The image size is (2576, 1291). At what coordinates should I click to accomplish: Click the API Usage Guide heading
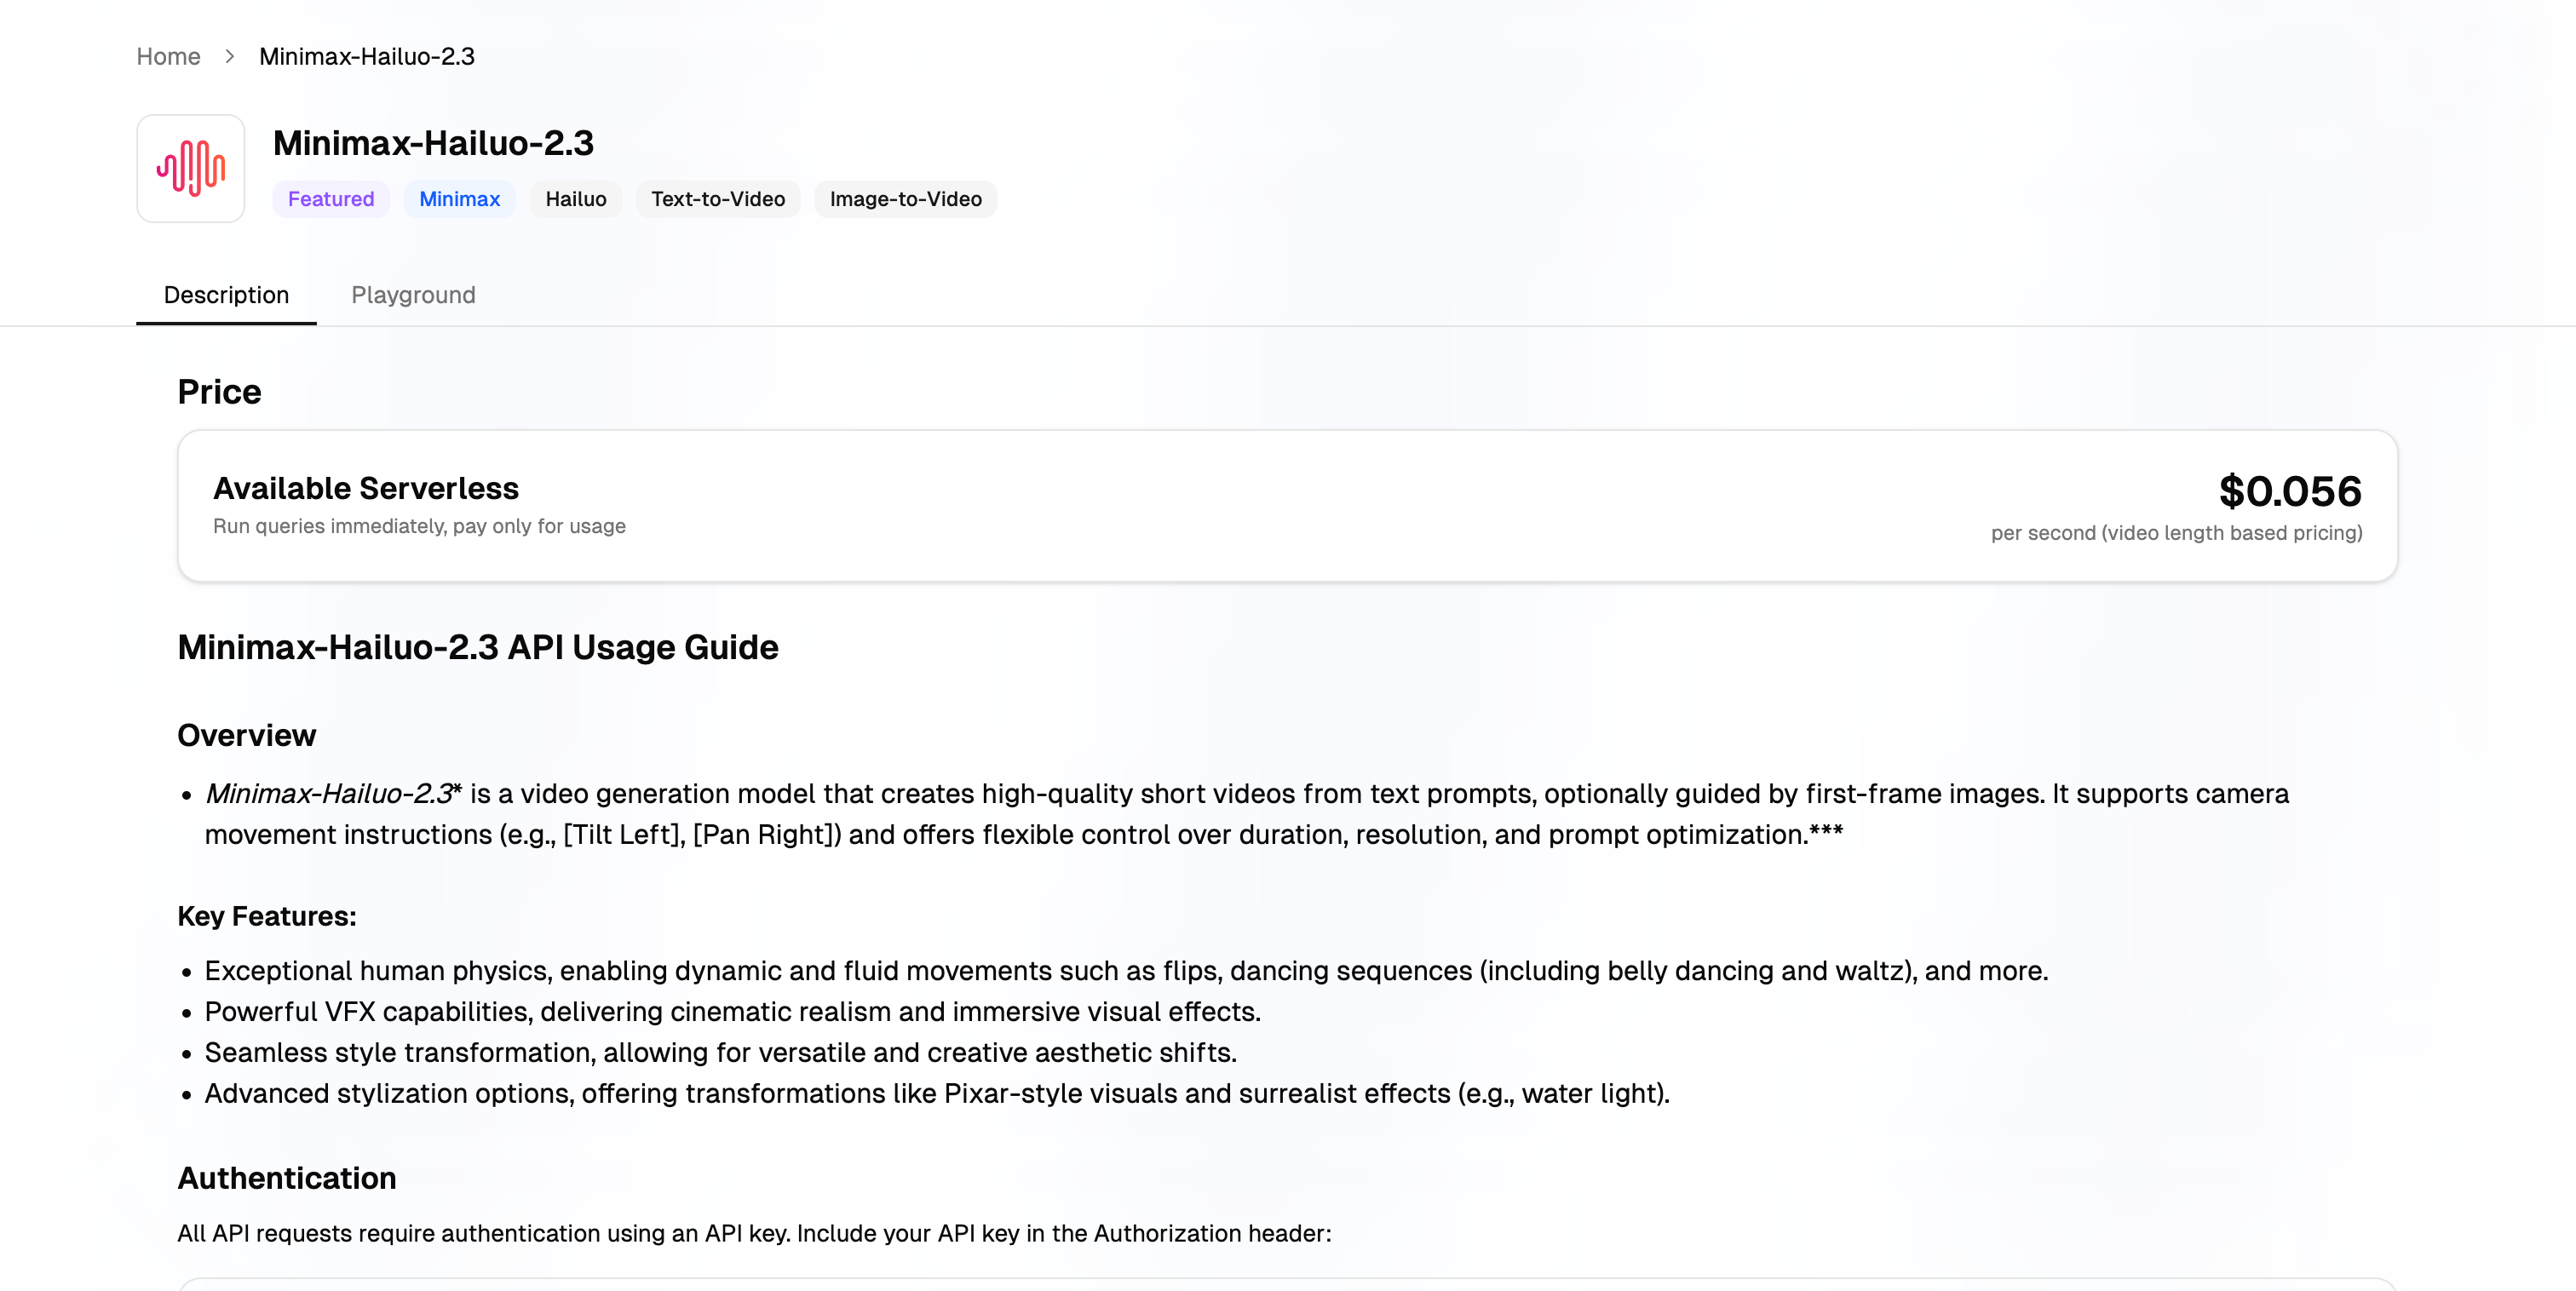coord(478,647)
